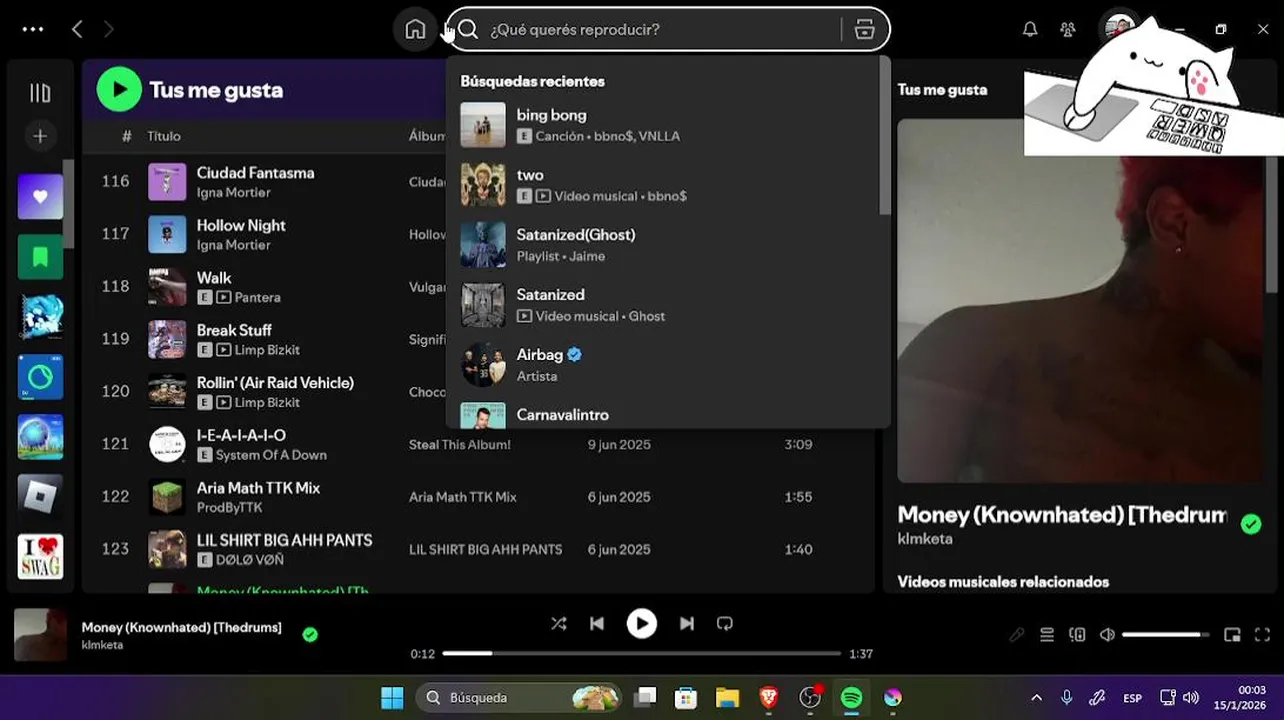Focus the '¿Qué querés reproducir?' search field

click(x=660, y=30)
